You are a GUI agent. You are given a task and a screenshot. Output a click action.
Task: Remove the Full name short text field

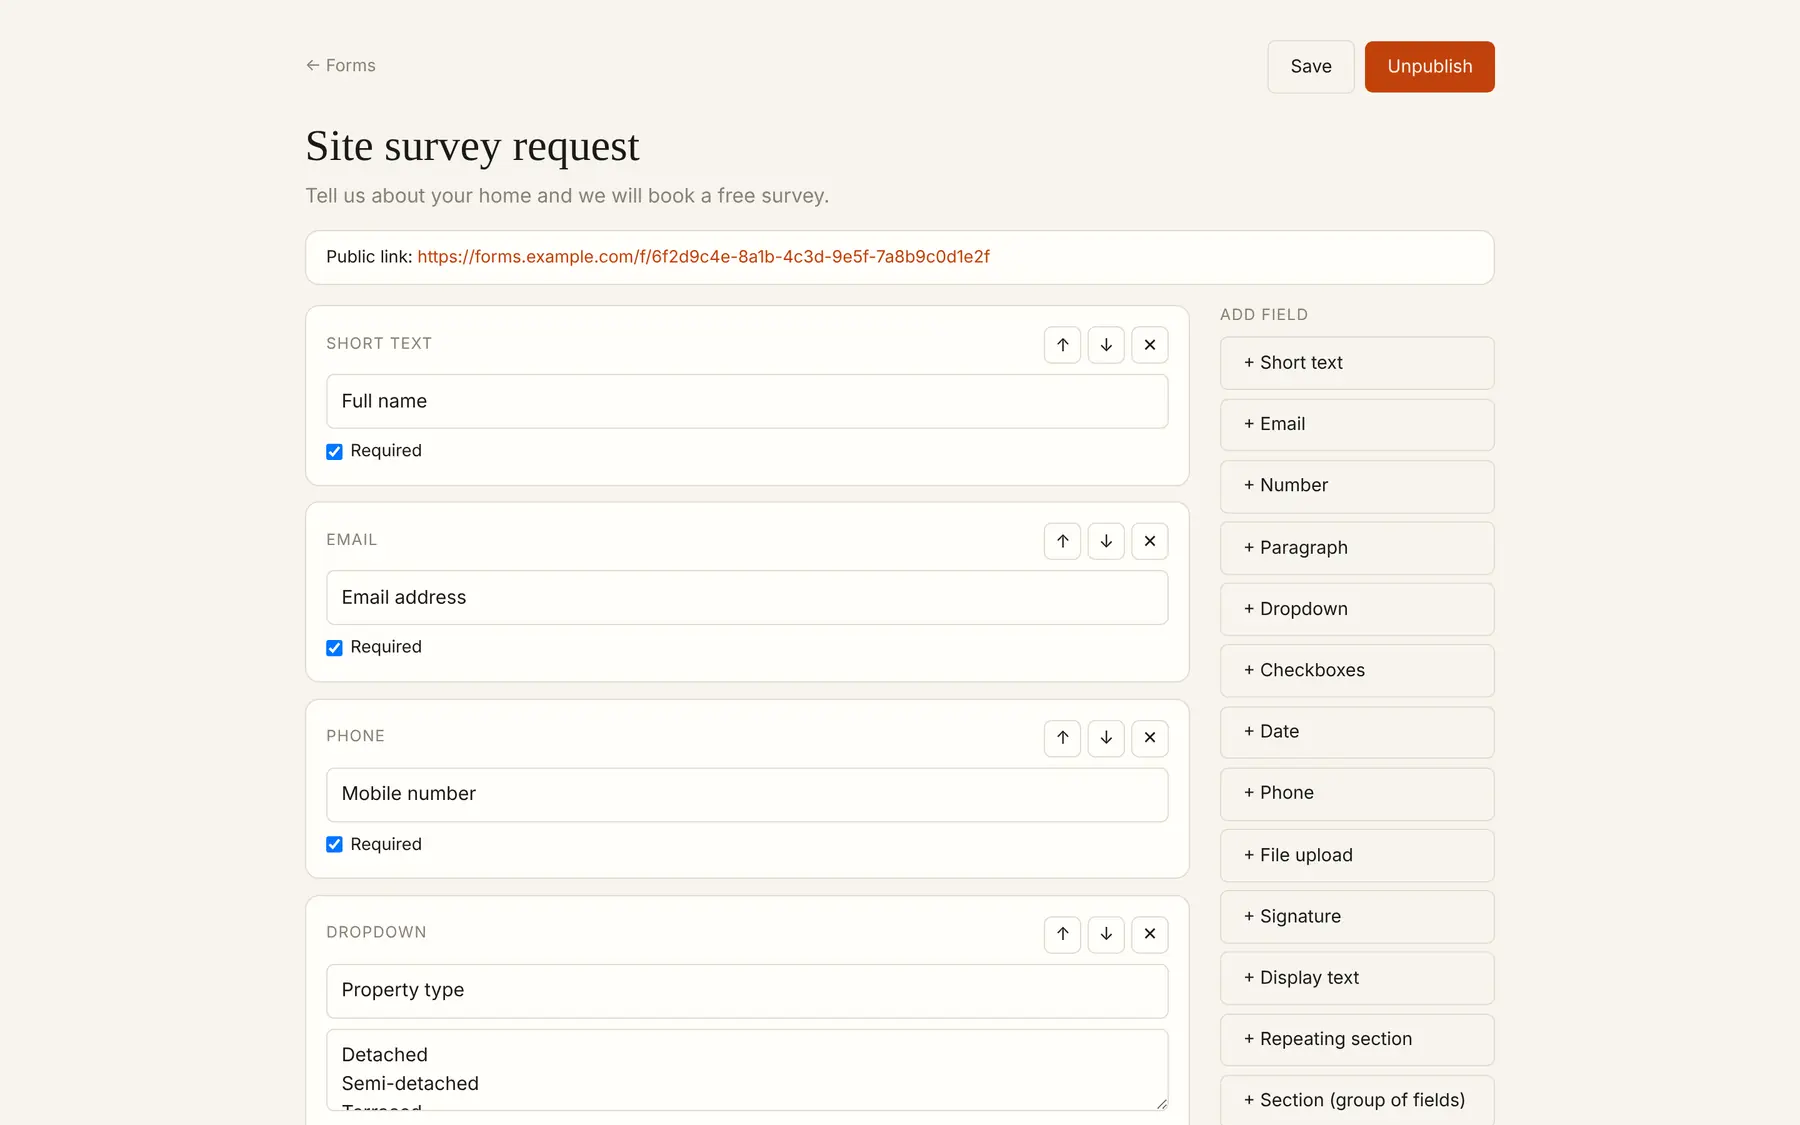1150,345
